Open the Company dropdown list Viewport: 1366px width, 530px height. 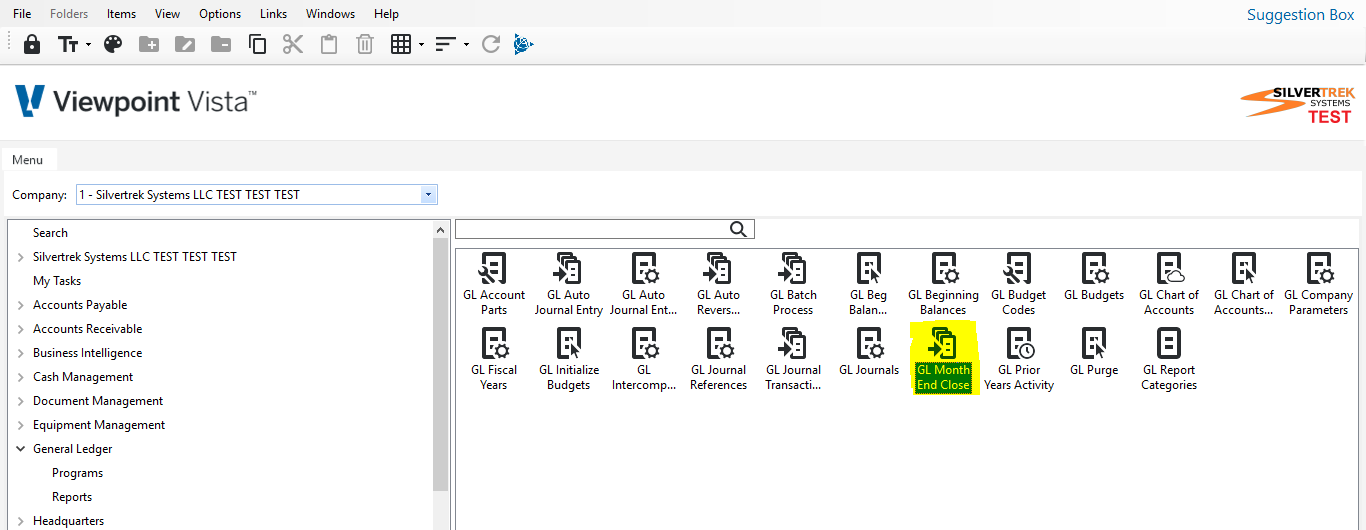coord(428,195)
